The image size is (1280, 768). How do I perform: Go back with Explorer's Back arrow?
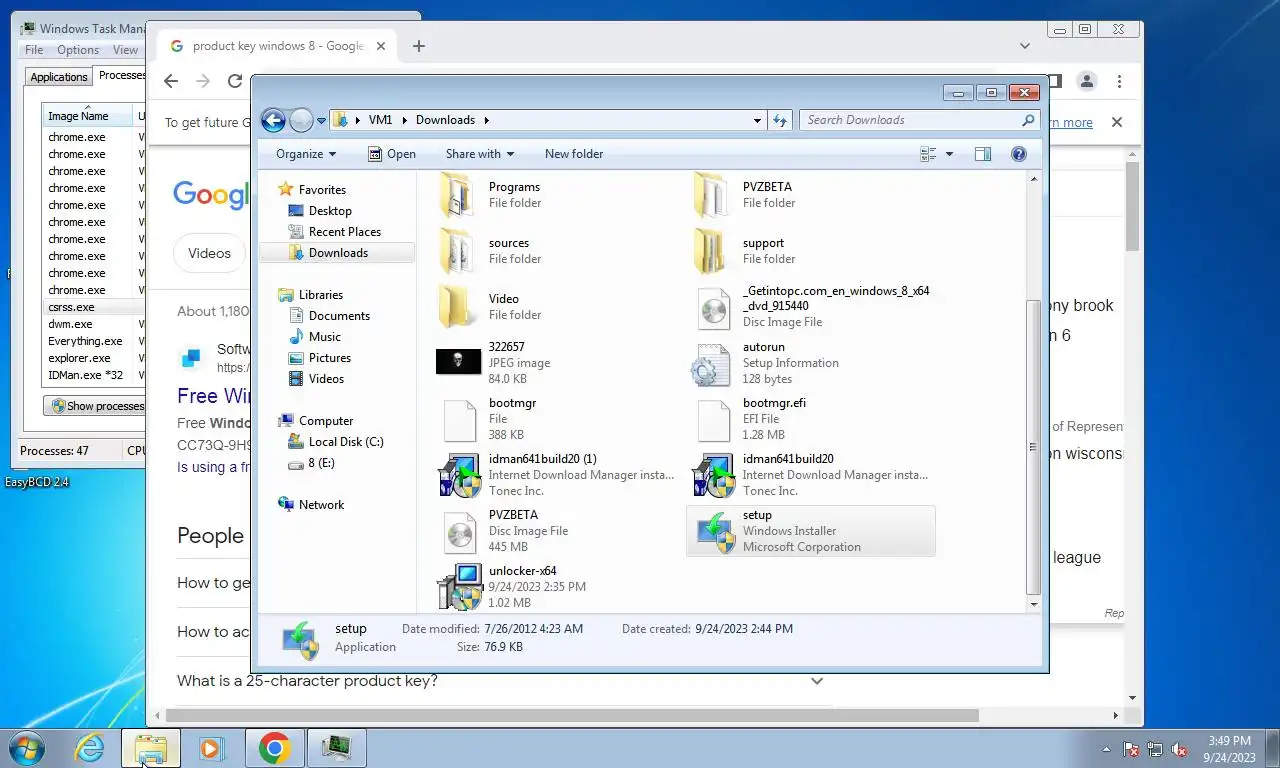tap(273, 120)
